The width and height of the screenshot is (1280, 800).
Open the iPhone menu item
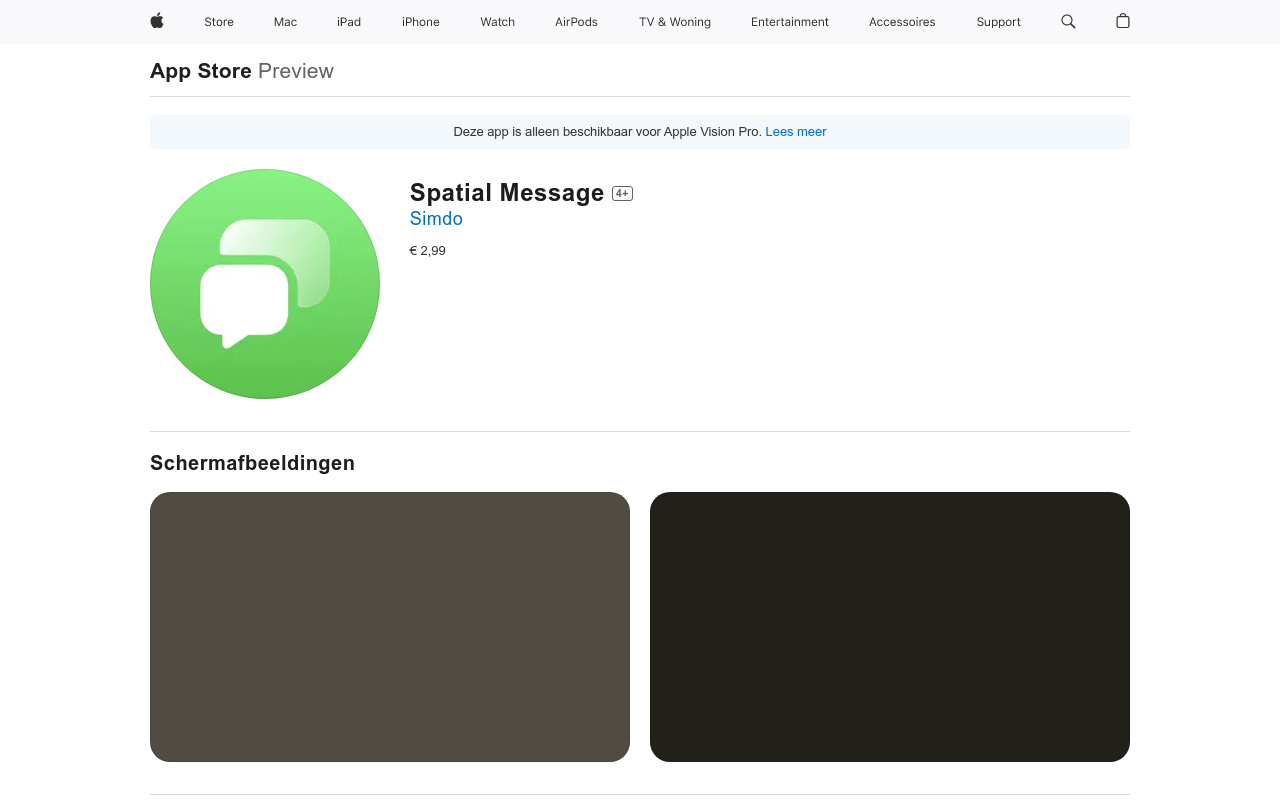pyautogui.click(x=421, y=22)
